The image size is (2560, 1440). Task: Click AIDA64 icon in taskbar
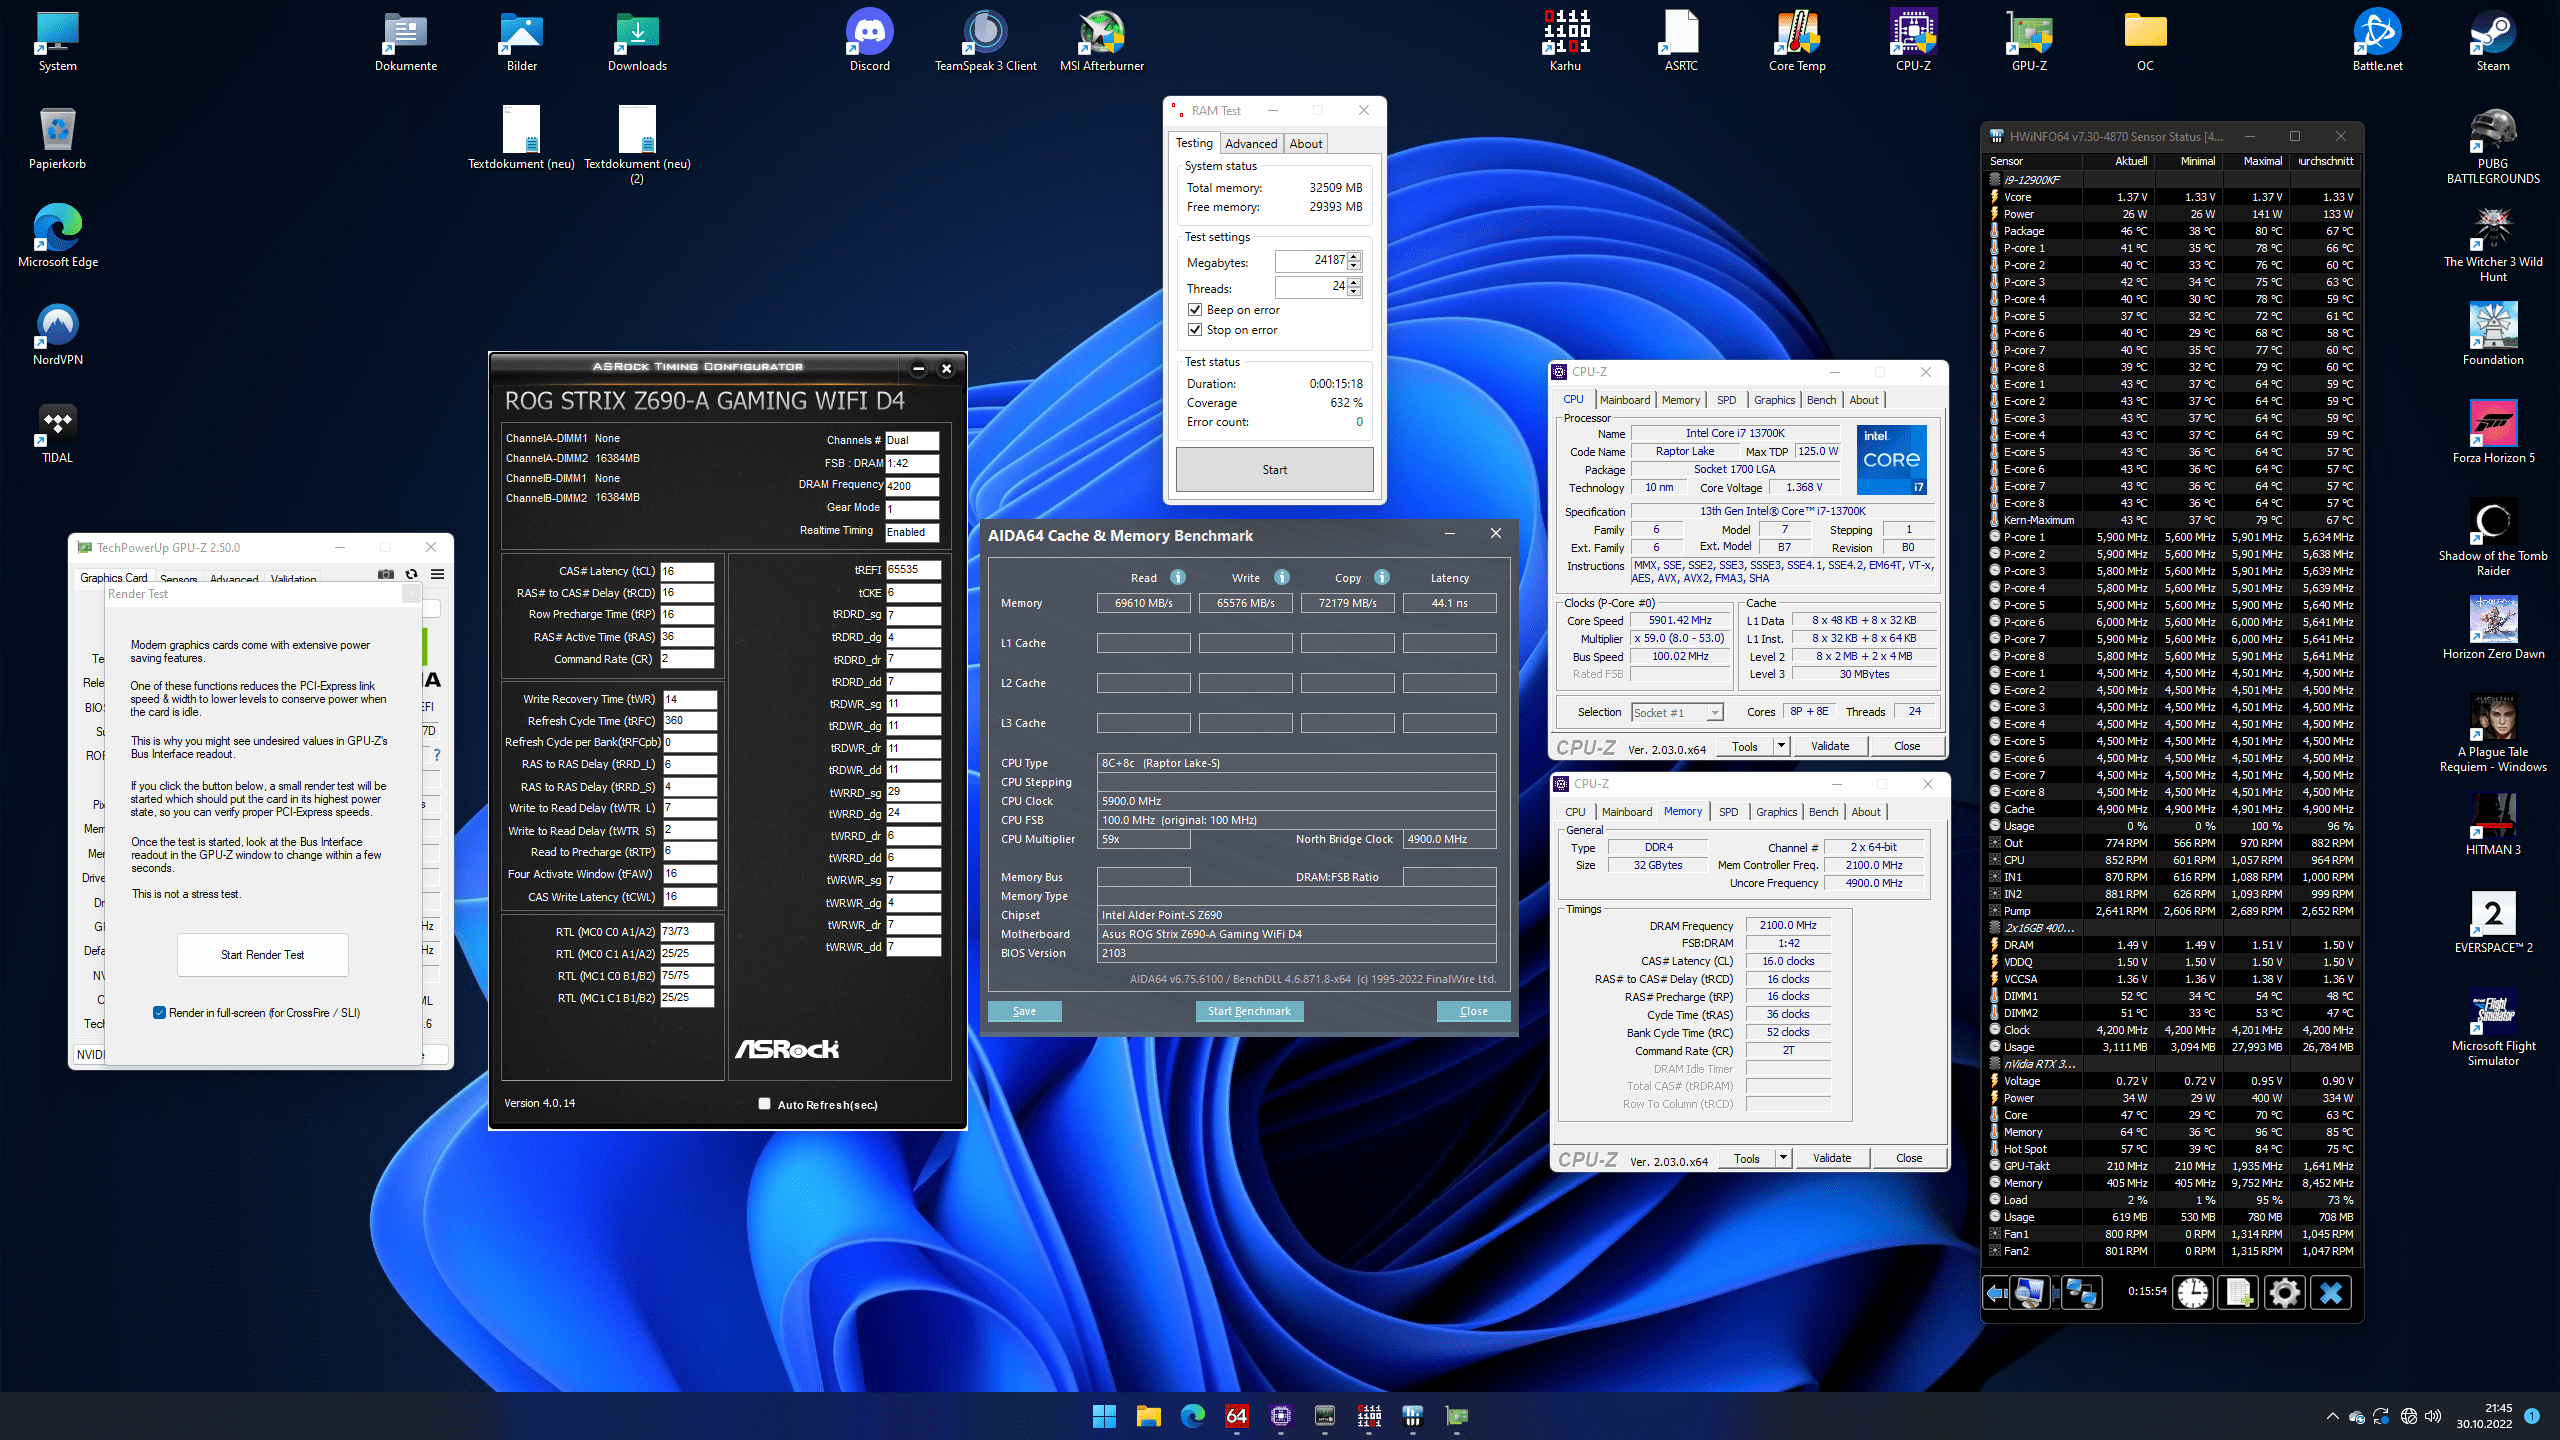(1236, 1416)
